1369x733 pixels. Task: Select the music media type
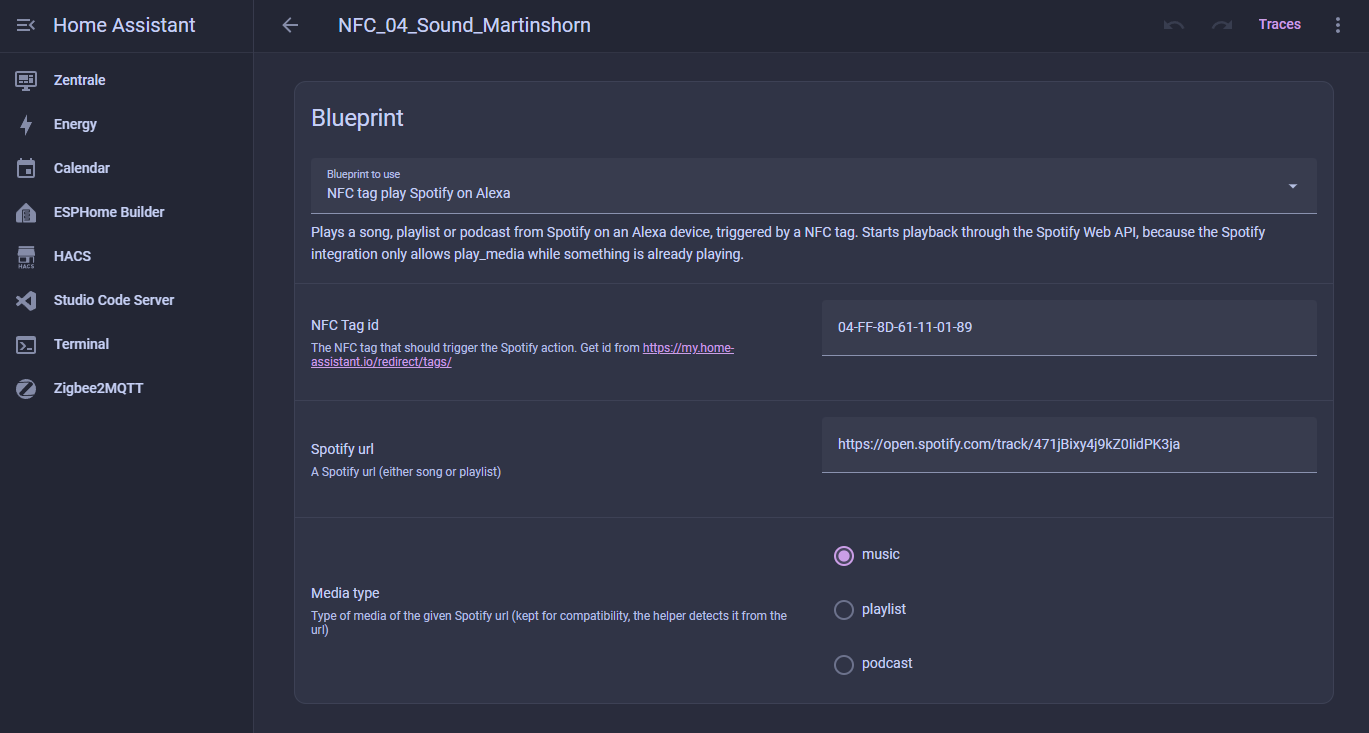pyautogui.click(x=844, y=555)
